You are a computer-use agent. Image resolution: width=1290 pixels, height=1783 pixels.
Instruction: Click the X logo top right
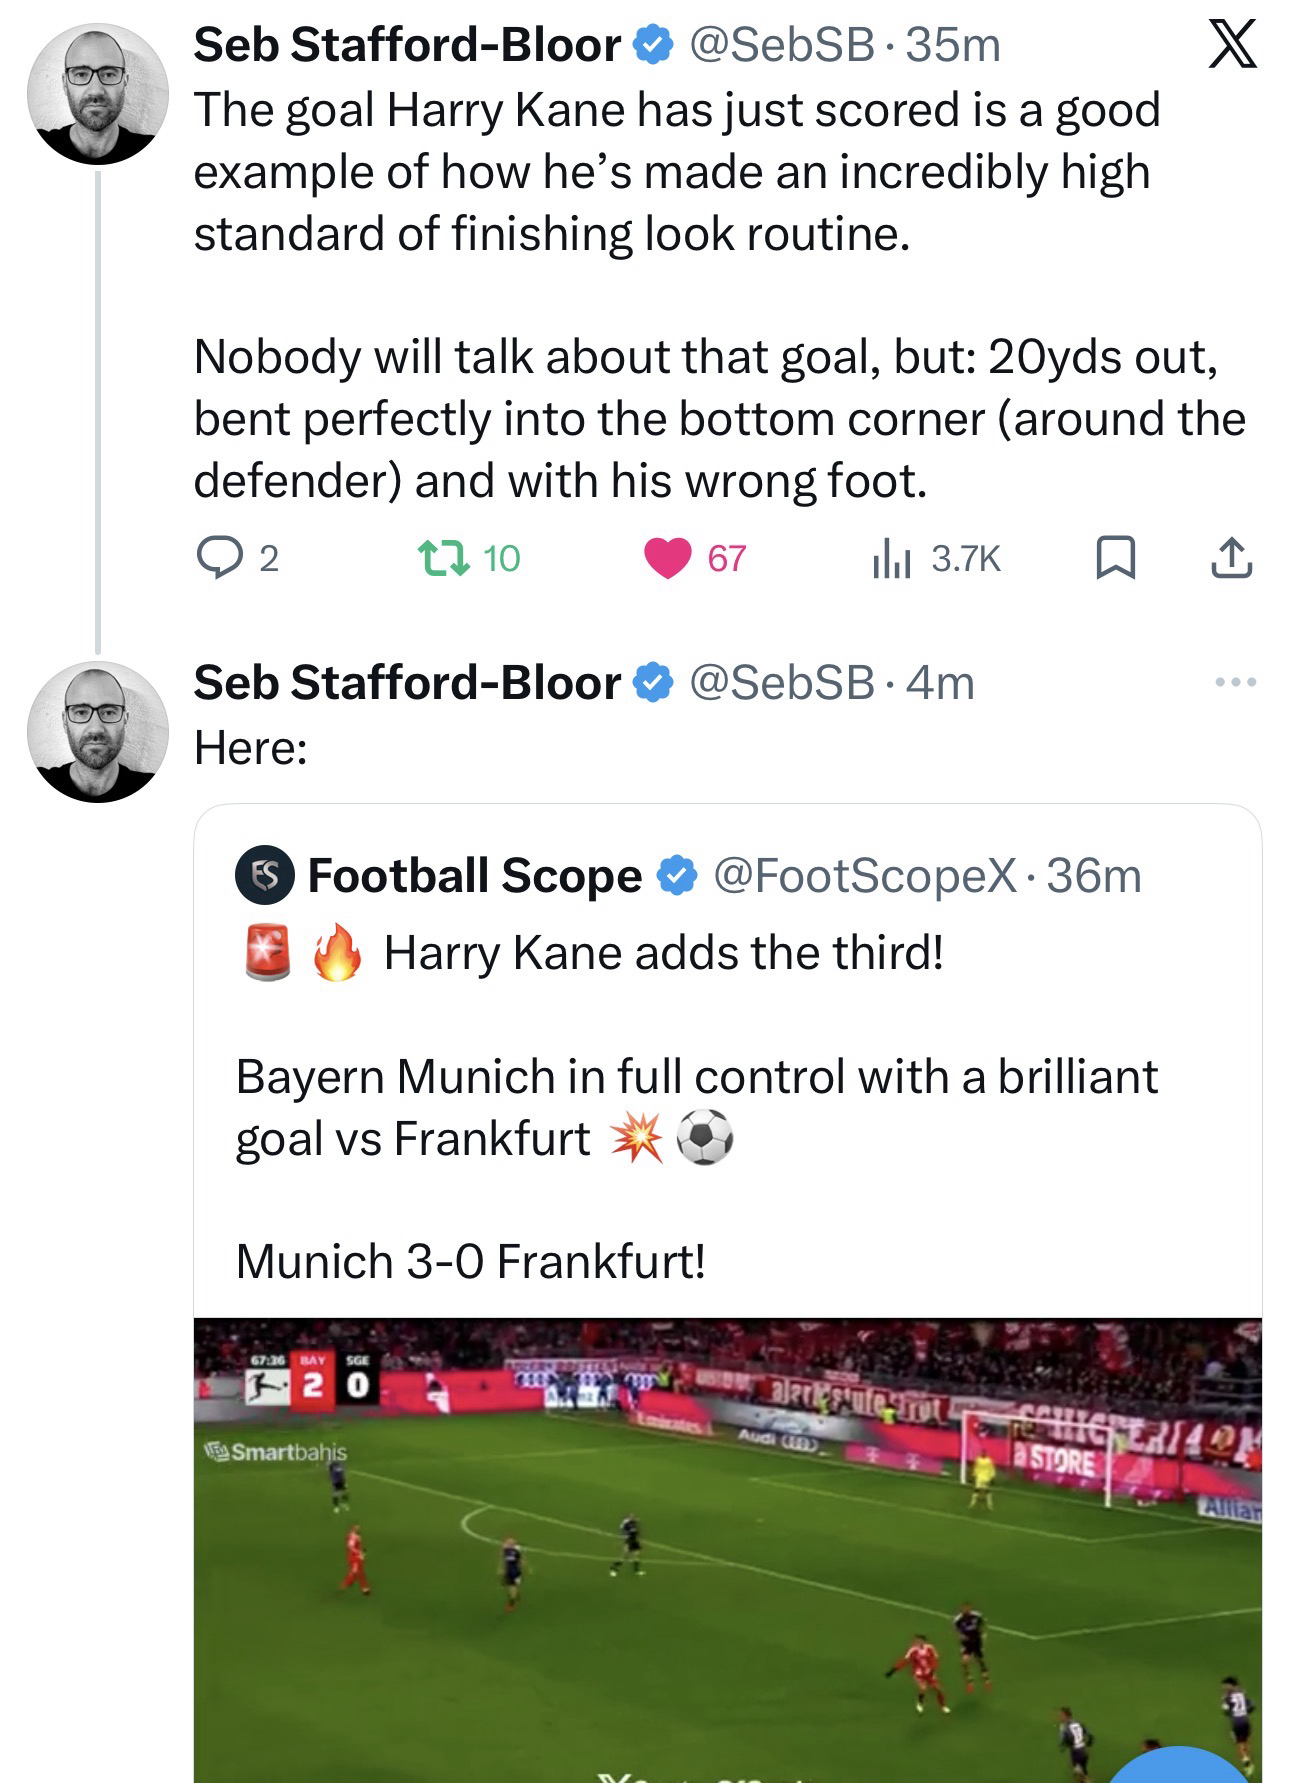tap(1232, 46)
